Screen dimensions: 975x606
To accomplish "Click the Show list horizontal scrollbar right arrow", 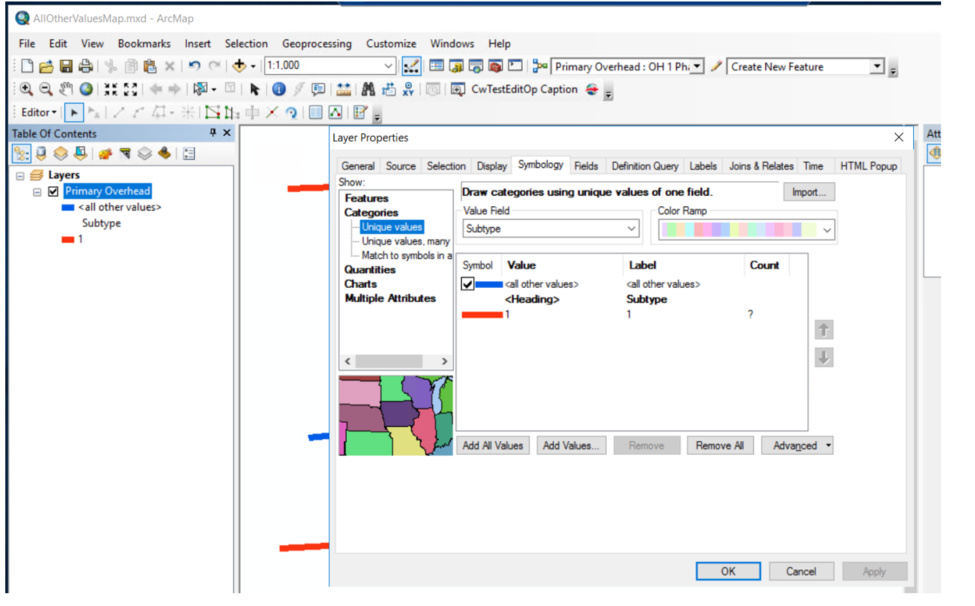I will click(444, 361).
